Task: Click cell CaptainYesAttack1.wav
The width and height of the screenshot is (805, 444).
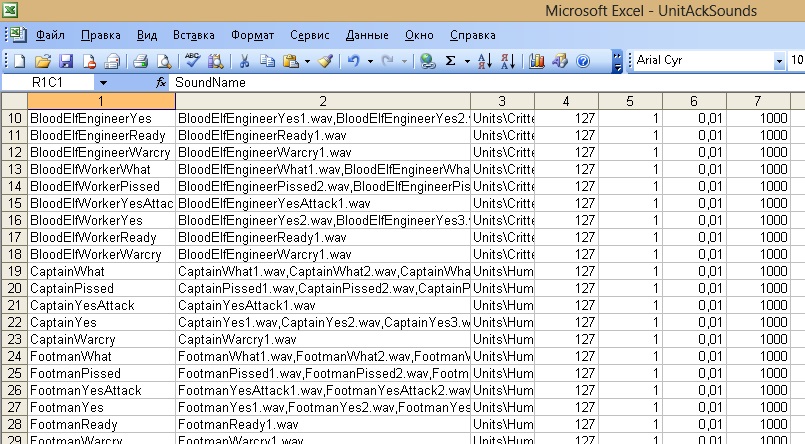Action: click(323, 305)
